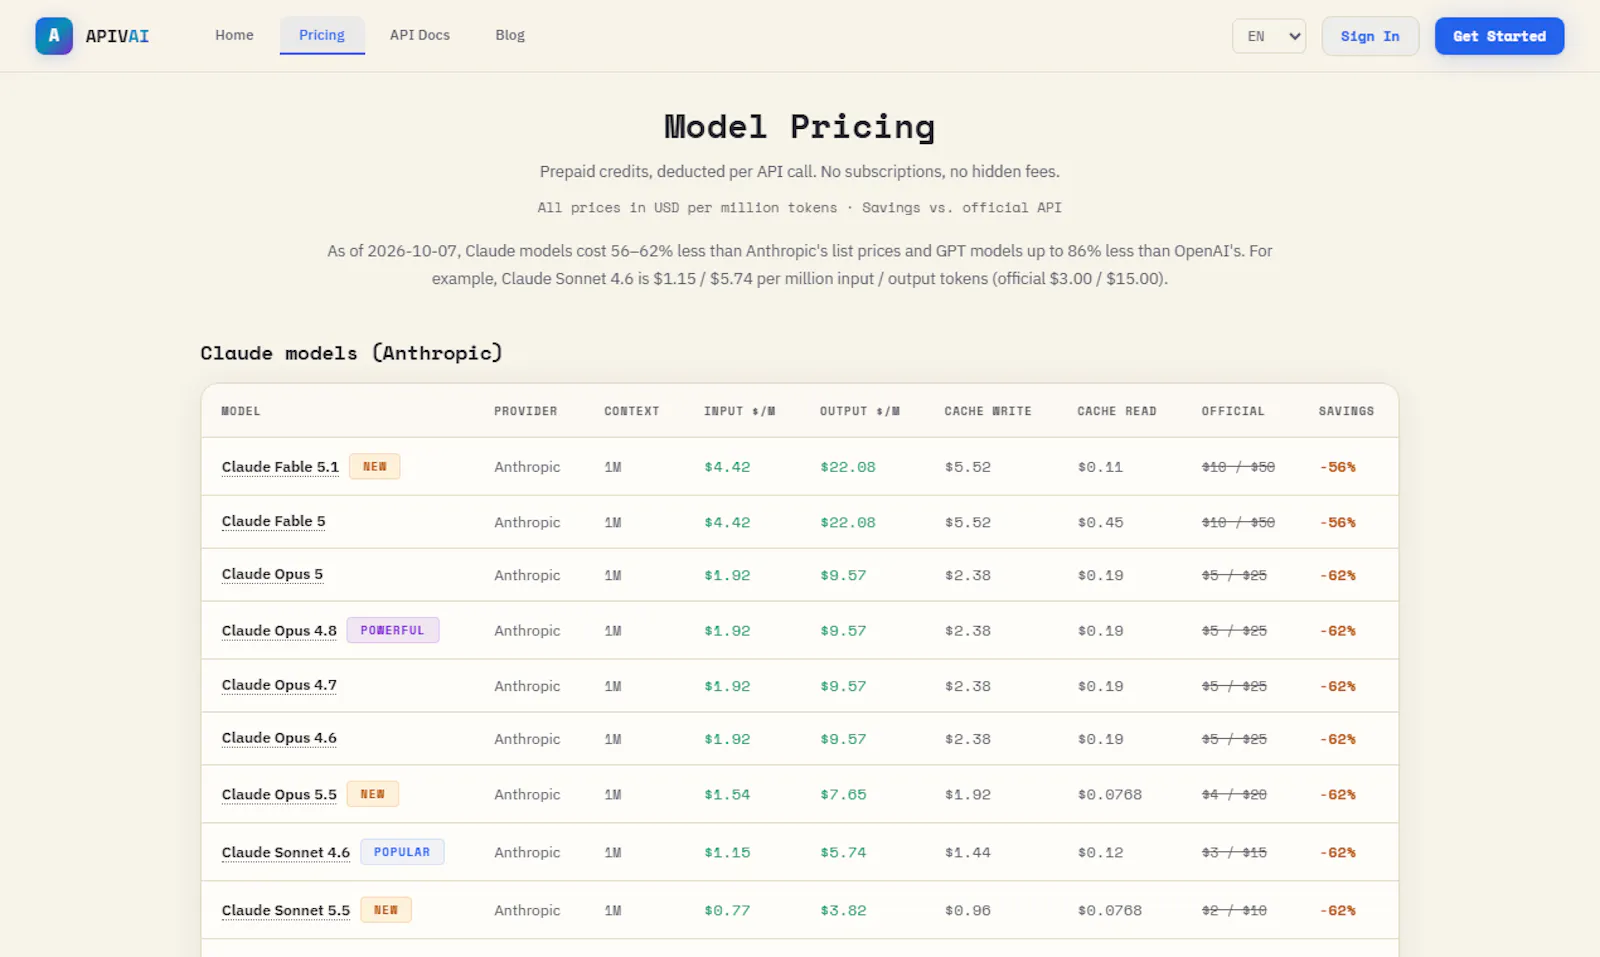This screenshot has width=1600, height=957.
Task: Click the NEW badge beside Claude Fable 5.1
Action: [375, 467]
